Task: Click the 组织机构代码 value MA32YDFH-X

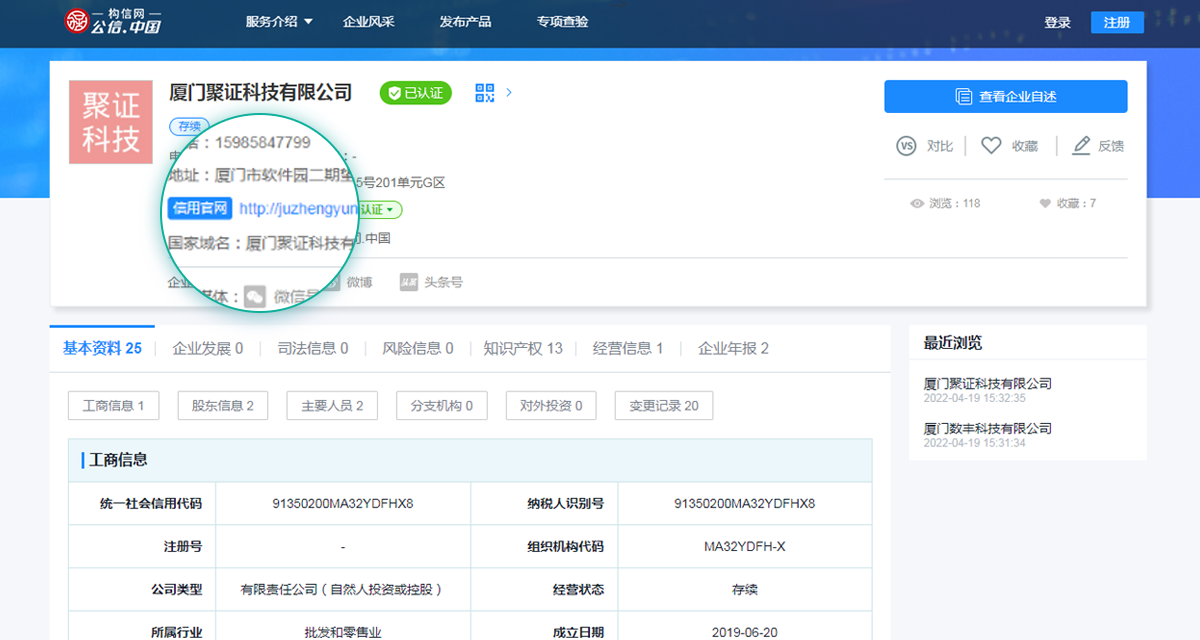Action: pos(745,546)
